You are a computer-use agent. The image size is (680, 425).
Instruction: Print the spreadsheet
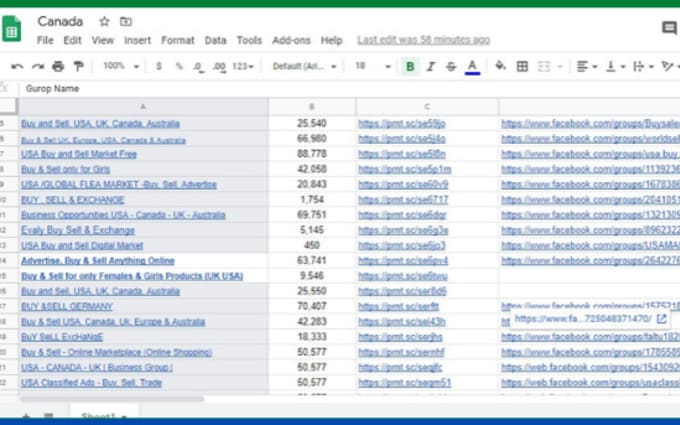tap(58, 66)
